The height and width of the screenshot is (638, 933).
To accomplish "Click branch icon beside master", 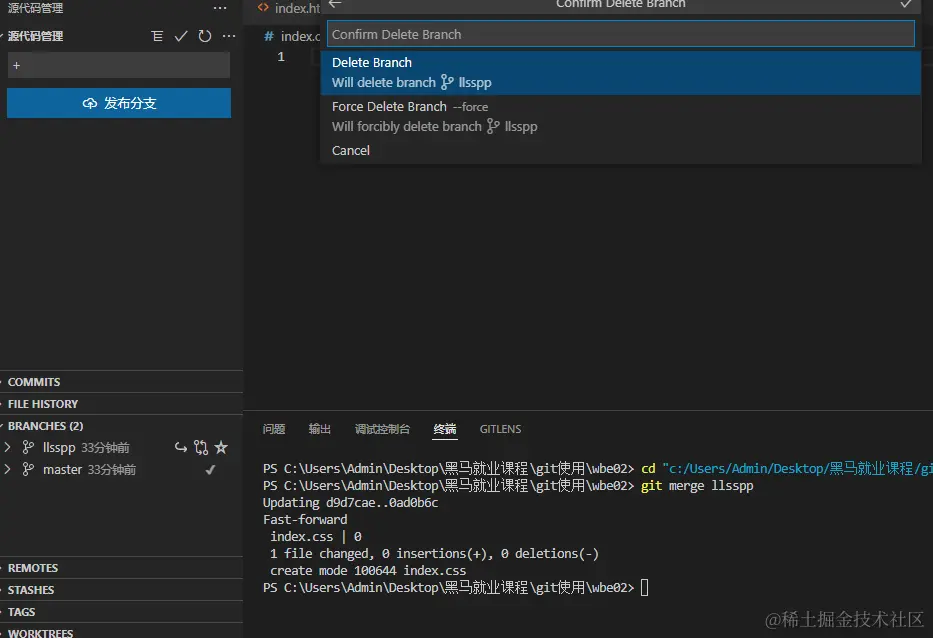I will click(28, 470).
